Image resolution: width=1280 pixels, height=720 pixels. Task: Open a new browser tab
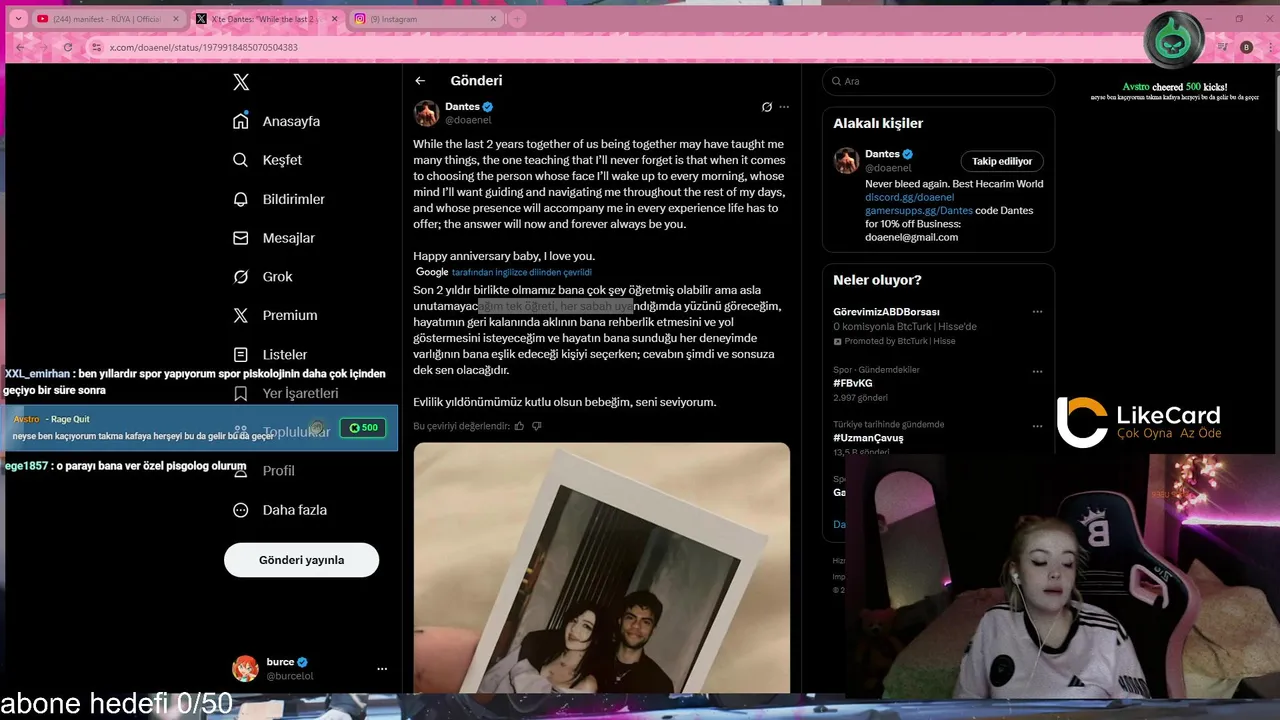pos(517,19)
